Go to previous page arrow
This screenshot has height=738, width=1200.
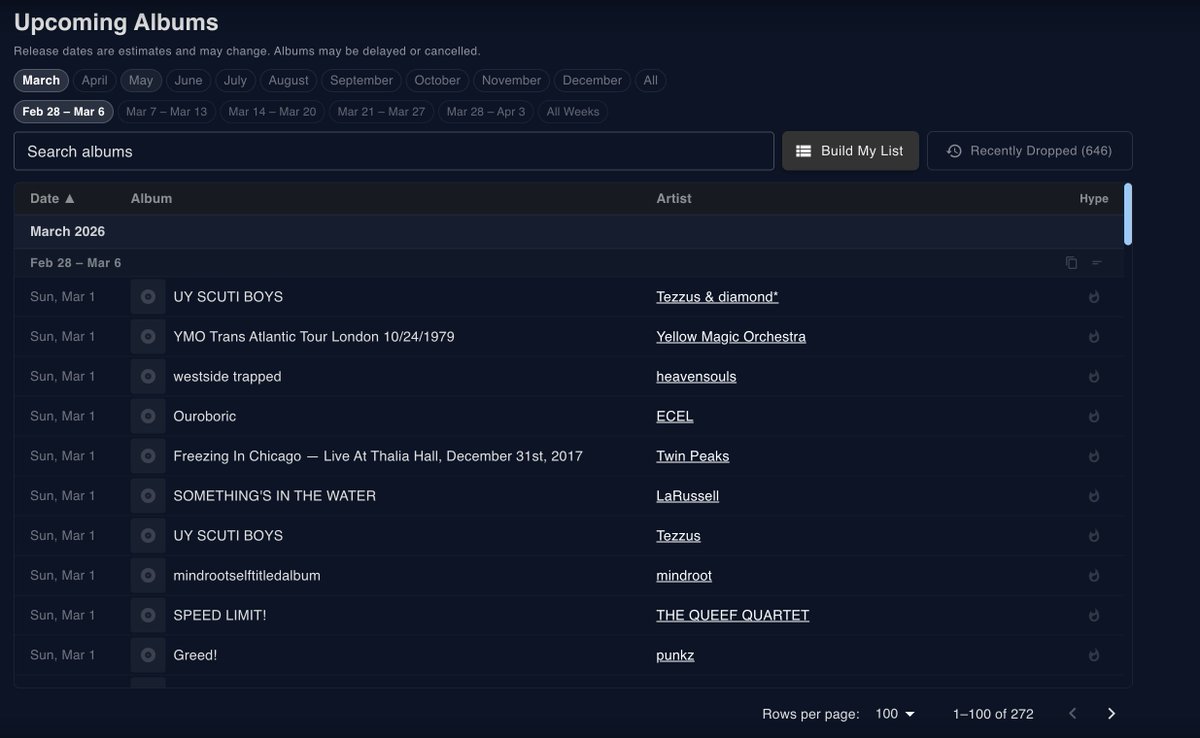1073,714
